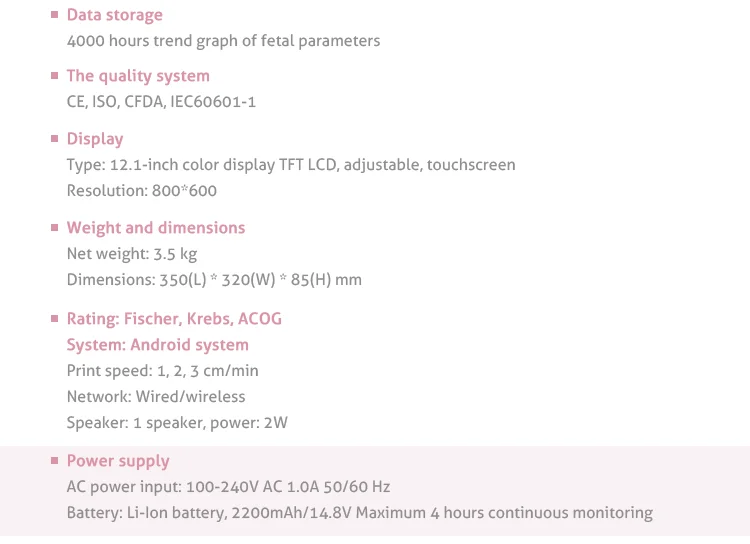The width and height of the screenshot is (750, 544).
Task: Select the CE, ISO, CFDA, IEC60601-1 text
Action: 161,102
